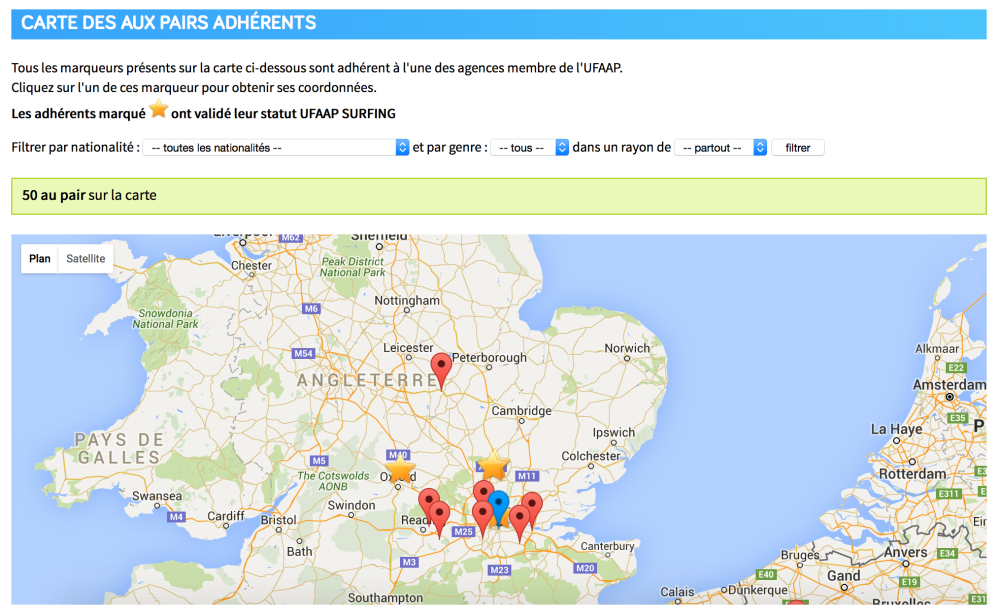The height and width of the screenshot is (613, 1000).
Task: Click the red marker between Leicester and Peterborough
Action: [441, 370]
